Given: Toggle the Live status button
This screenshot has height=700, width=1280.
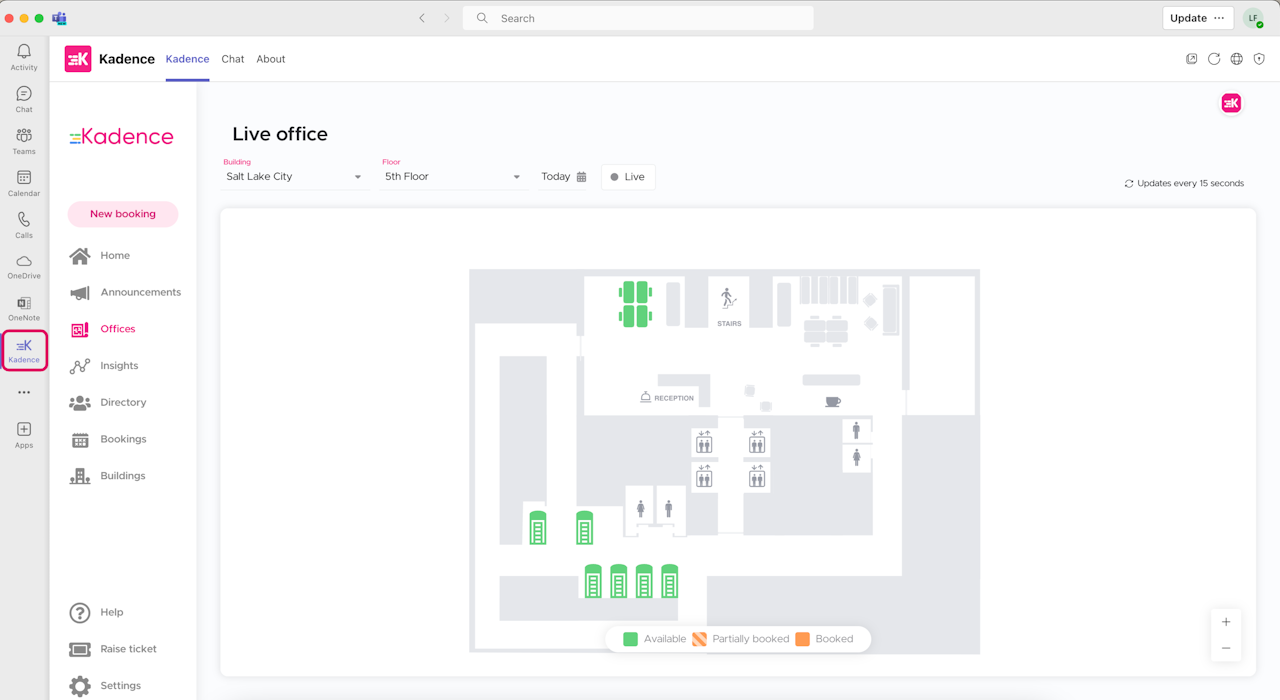Looking at the screenshot, I should [628, 177].
